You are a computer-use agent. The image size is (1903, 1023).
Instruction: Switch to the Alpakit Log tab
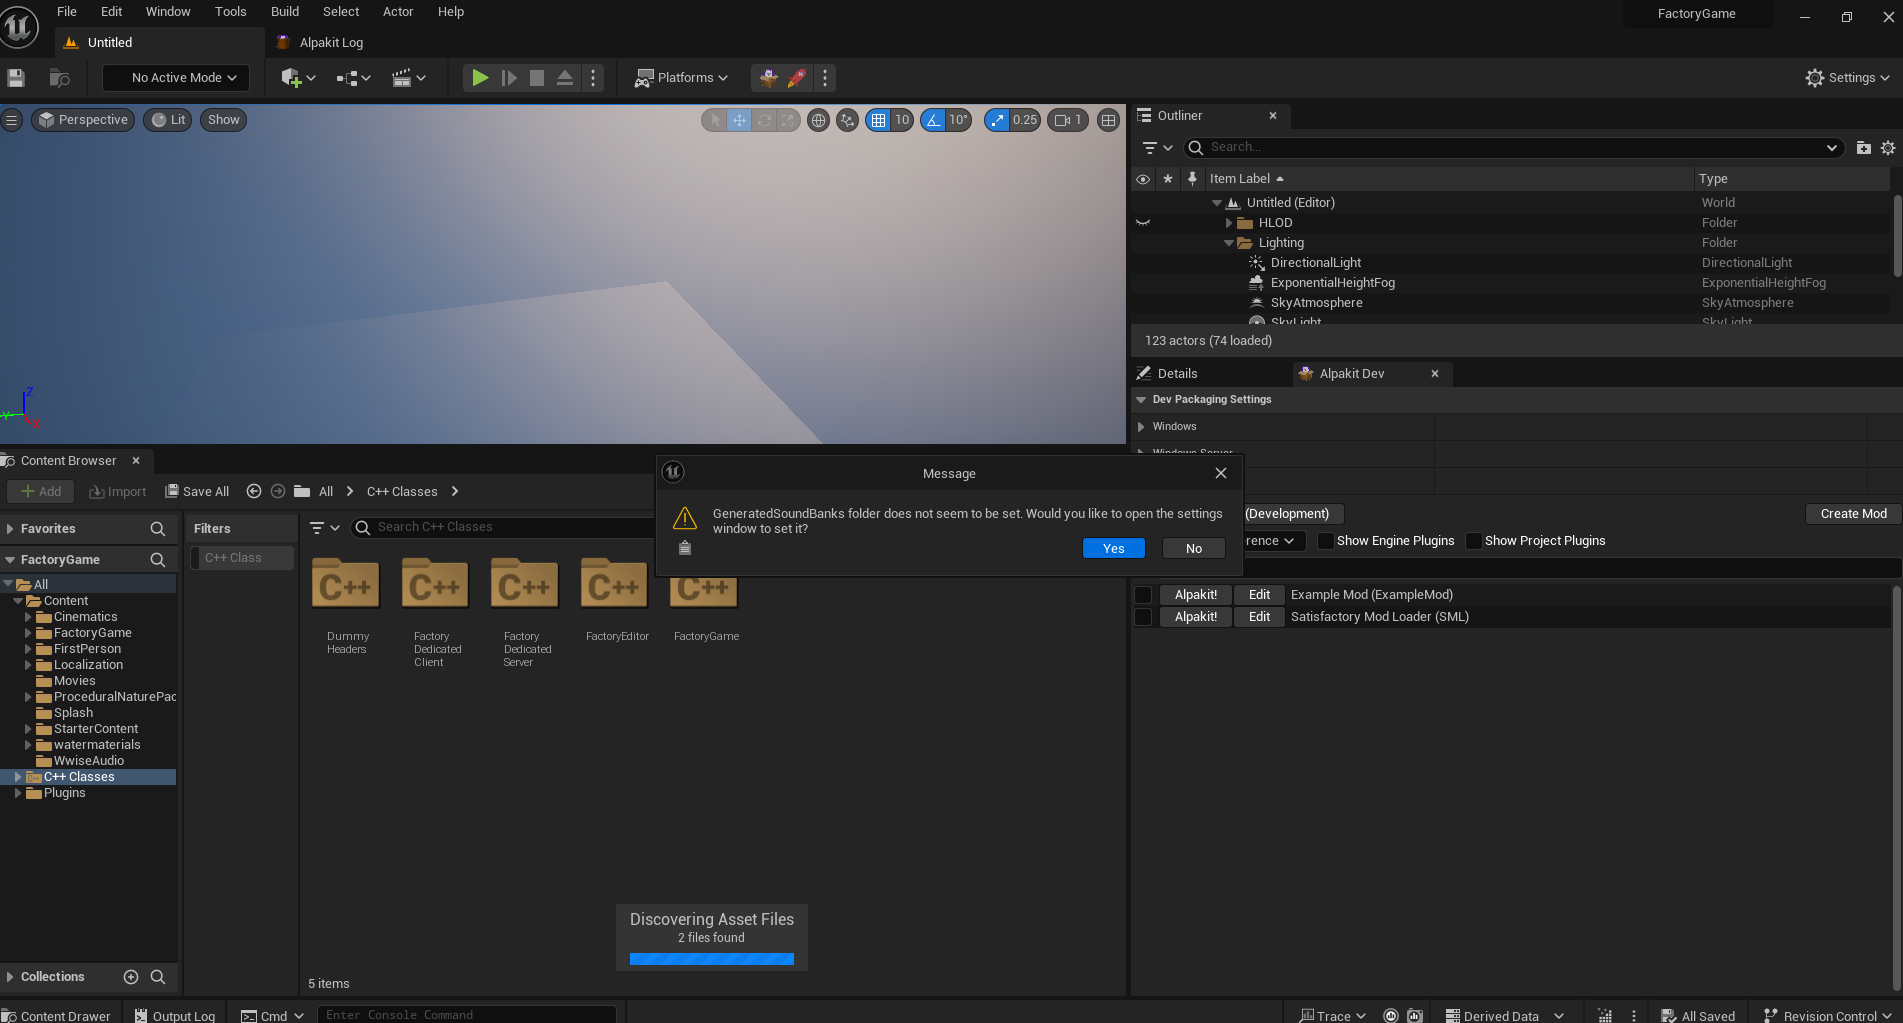331,43
